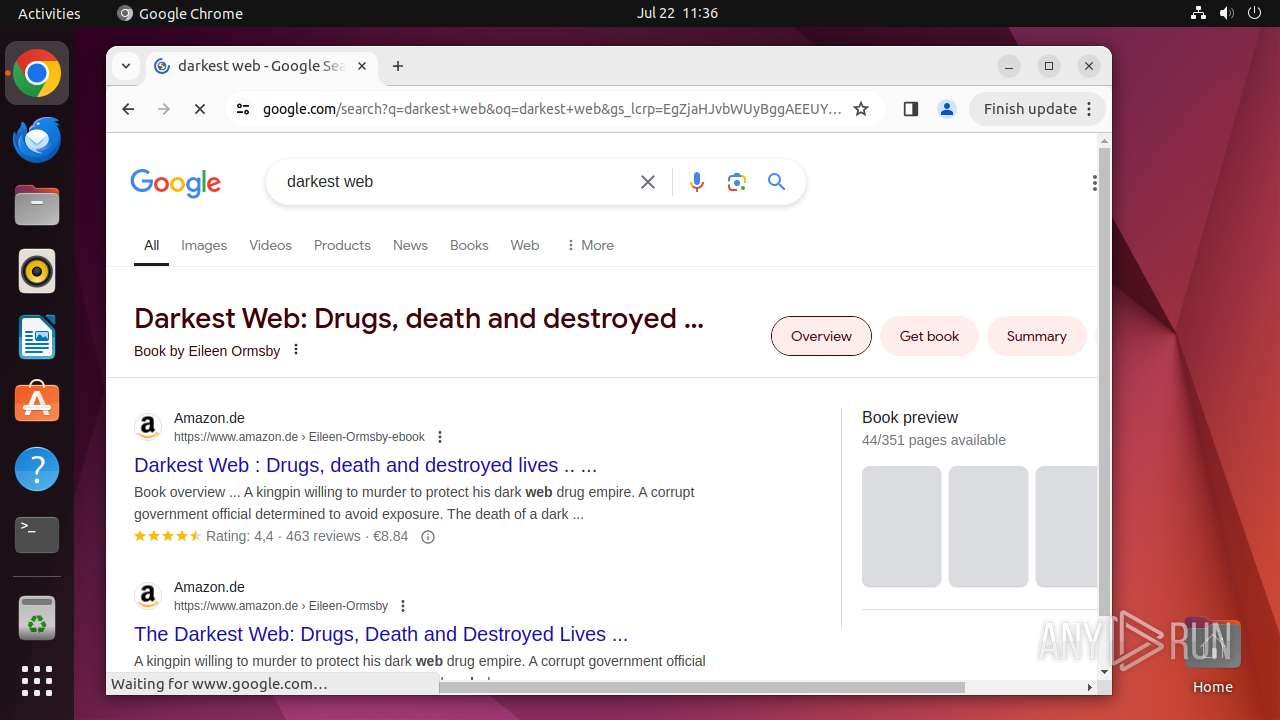The width and height of the screenshot is (1280, 720).
Task: Open more options for the book title
Action: click(295, 350)
